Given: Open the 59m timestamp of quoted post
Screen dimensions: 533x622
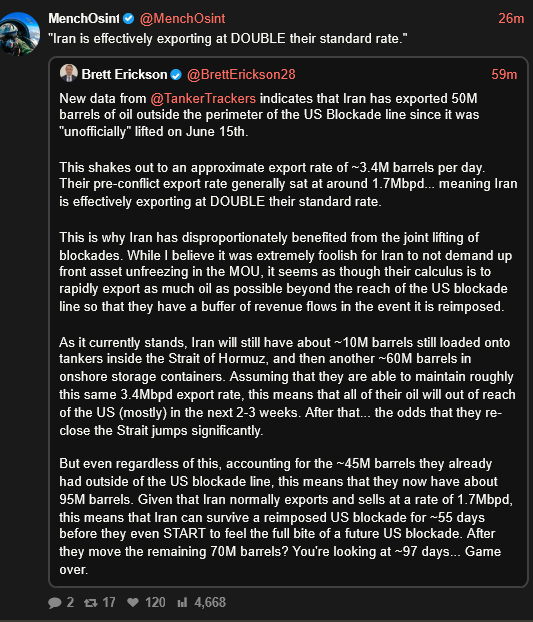Looking at the screenshot, I should (504, 75).
